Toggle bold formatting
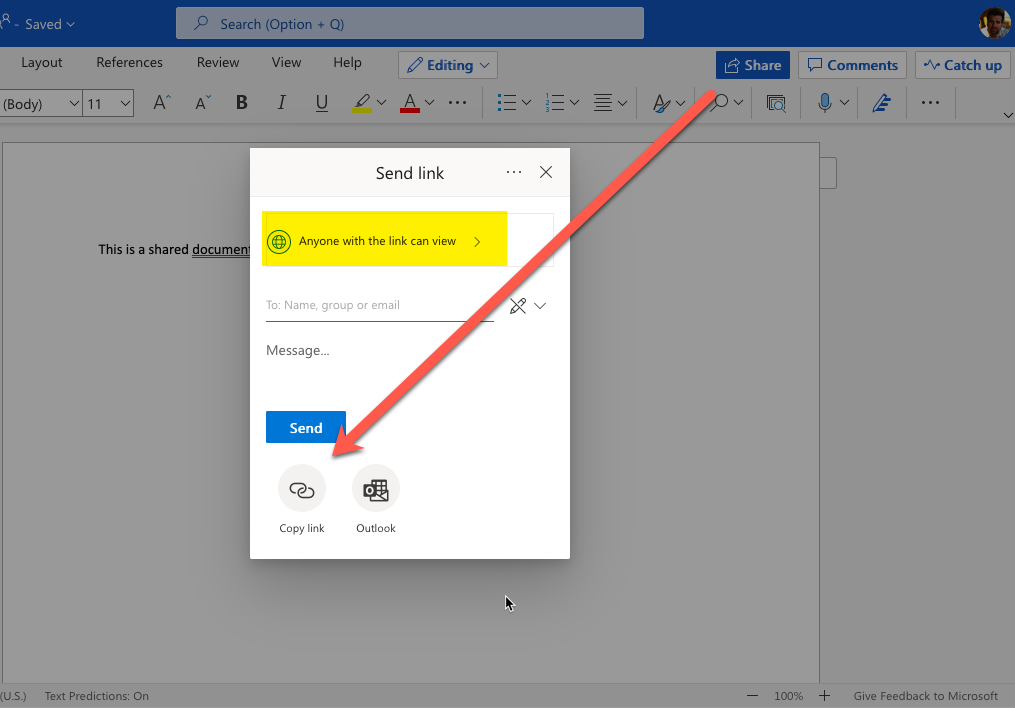 click(x=241, y=102)
